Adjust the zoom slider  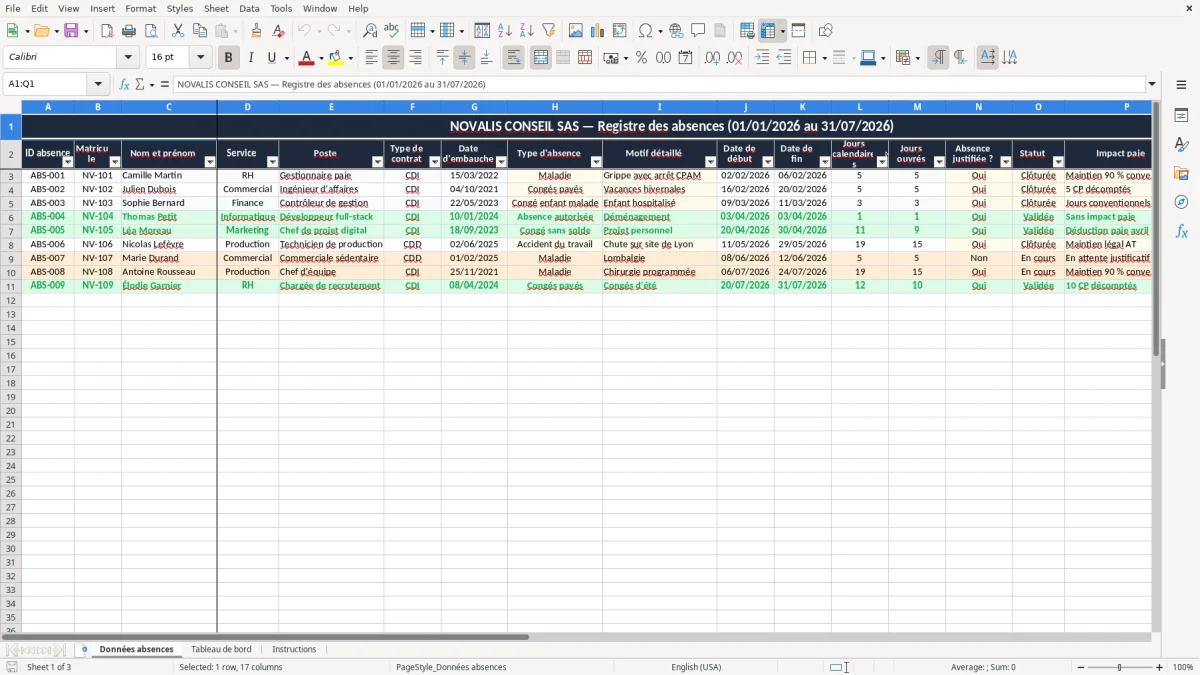(x=1120, y=667)
